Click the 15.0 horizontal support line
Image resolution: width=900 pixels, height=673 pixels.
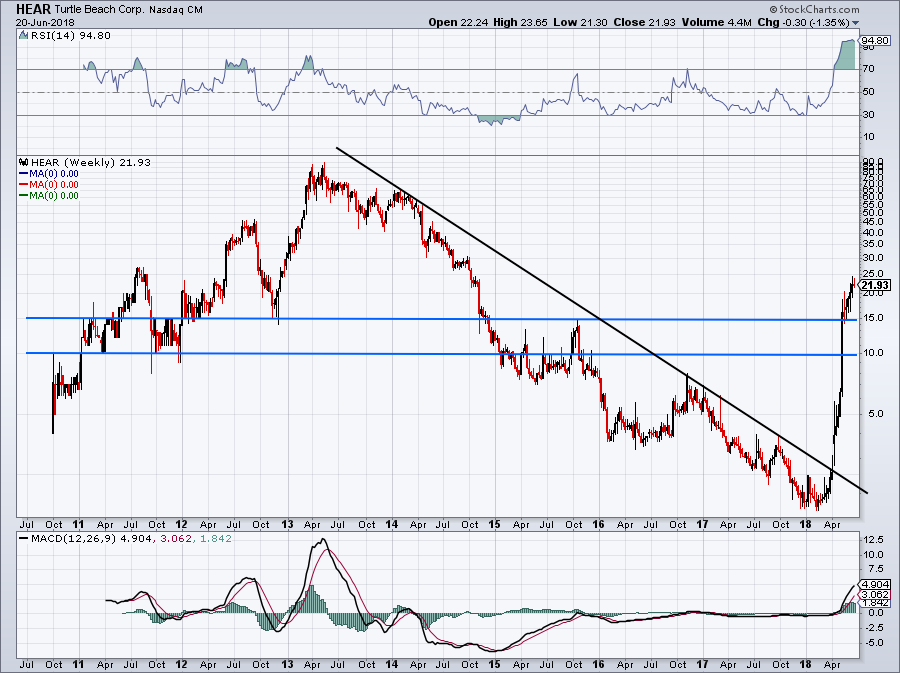point(441,319)
